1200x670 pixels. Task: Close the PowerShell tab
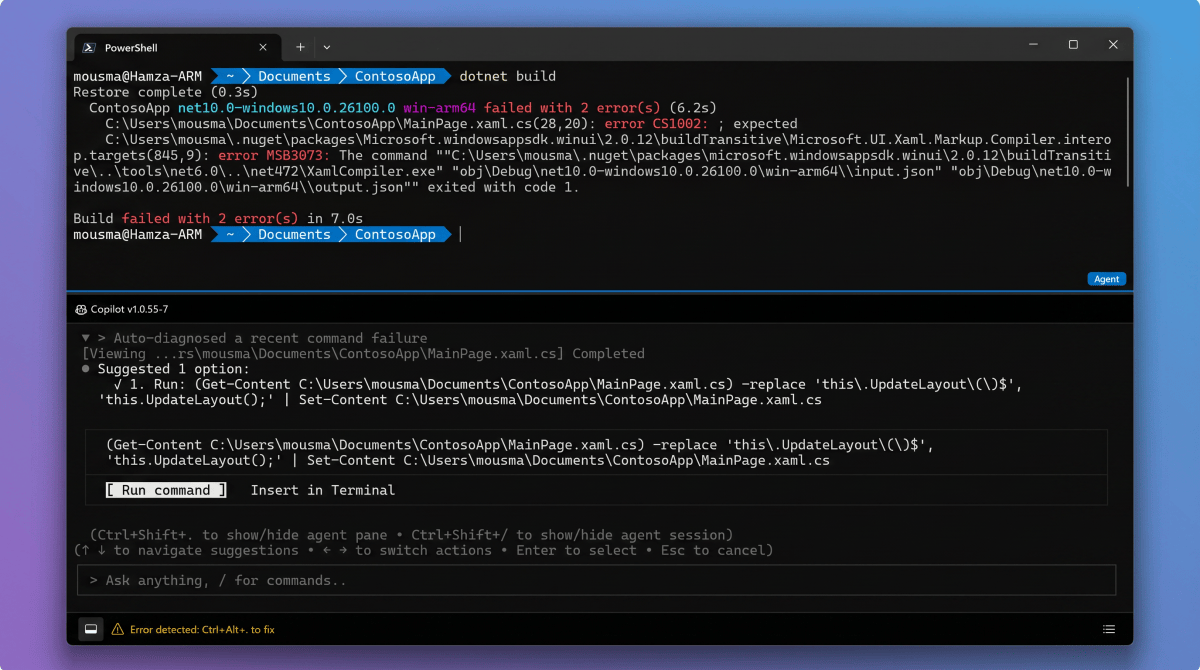coord(264,47)
